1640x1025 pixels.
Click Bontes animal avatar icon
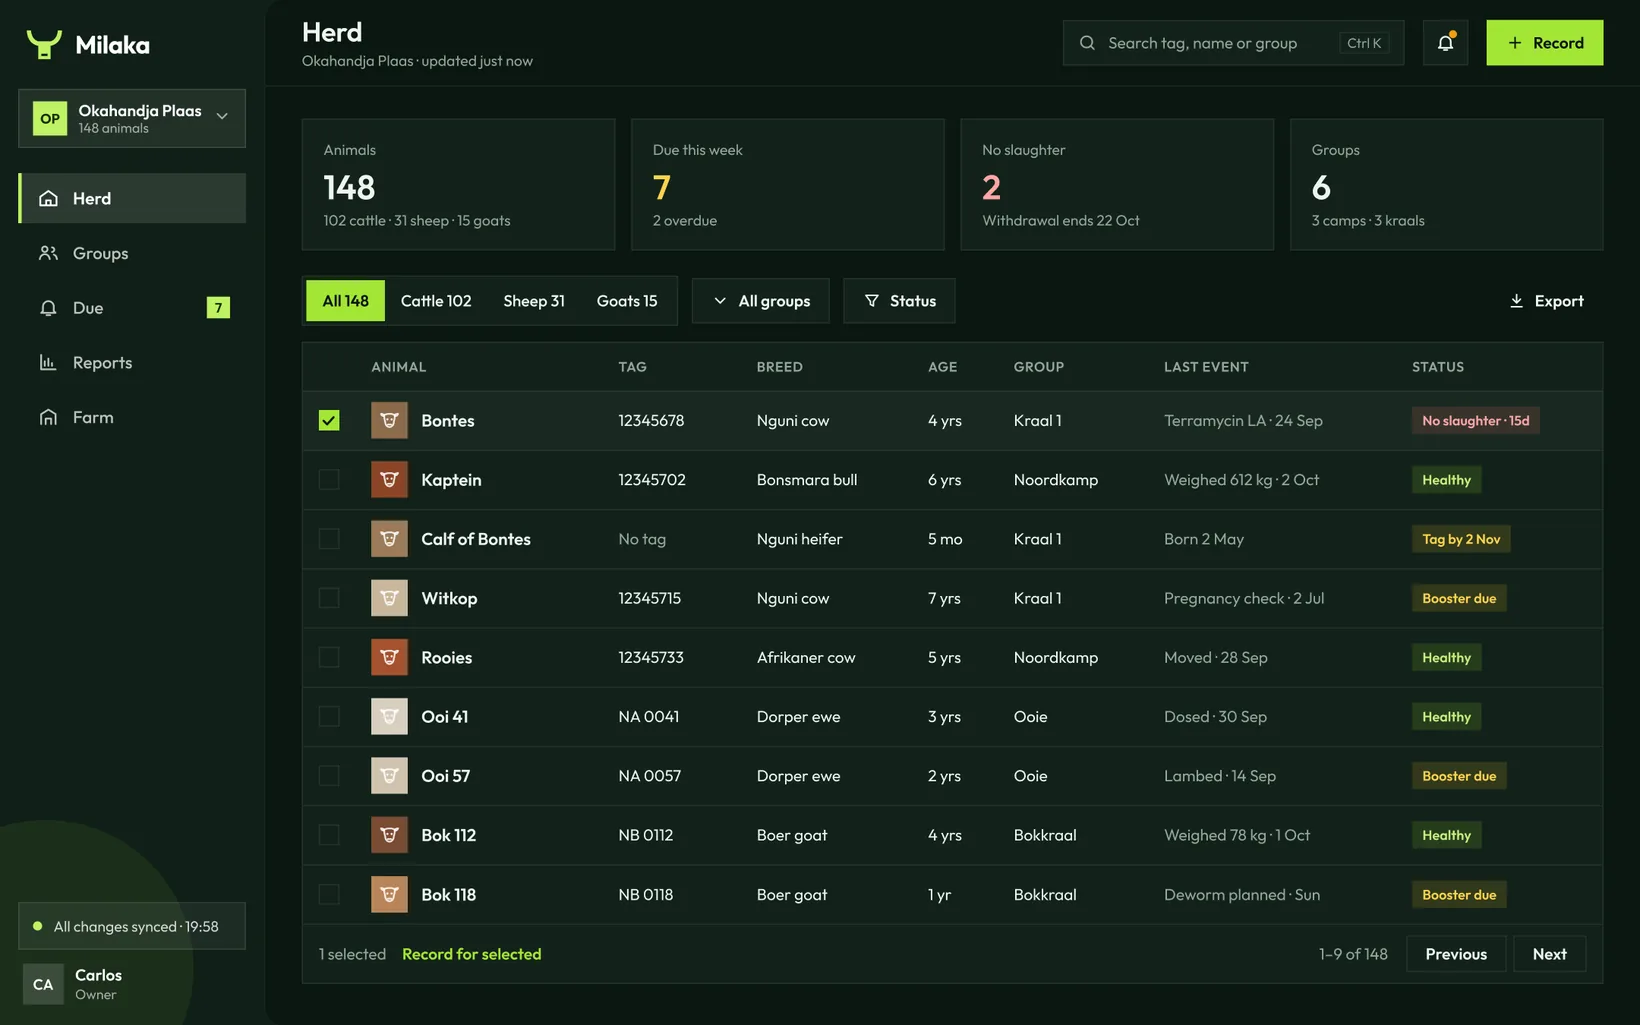pos(389,420)
